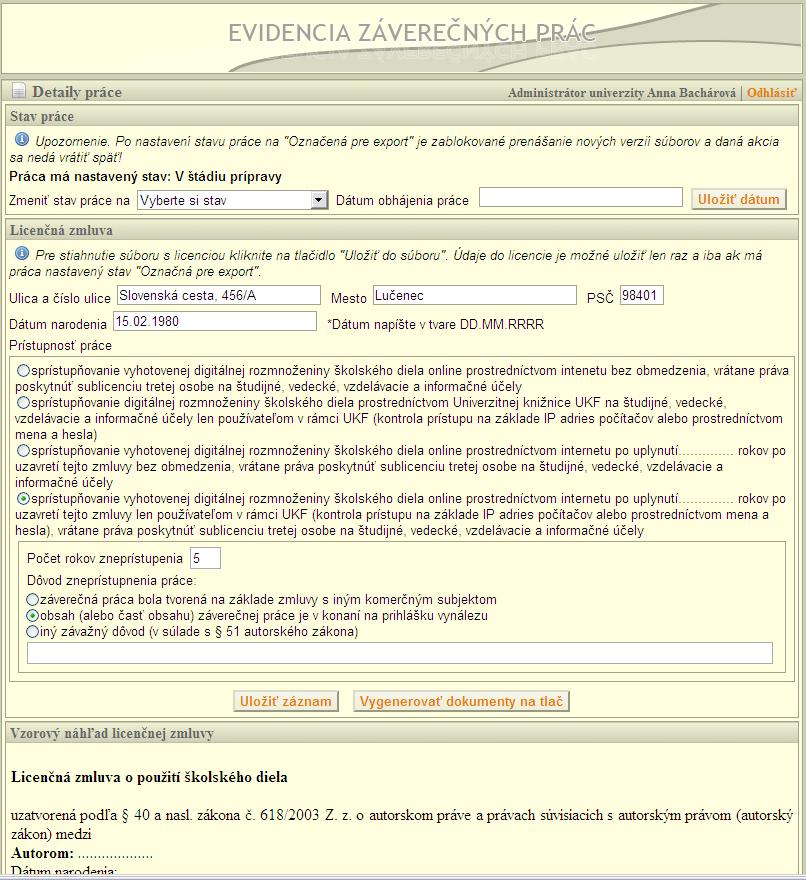The width and height of the screenshot is (806, 880).
Task: Edit the Ulica a číslo ulice field
Action: 219,295
